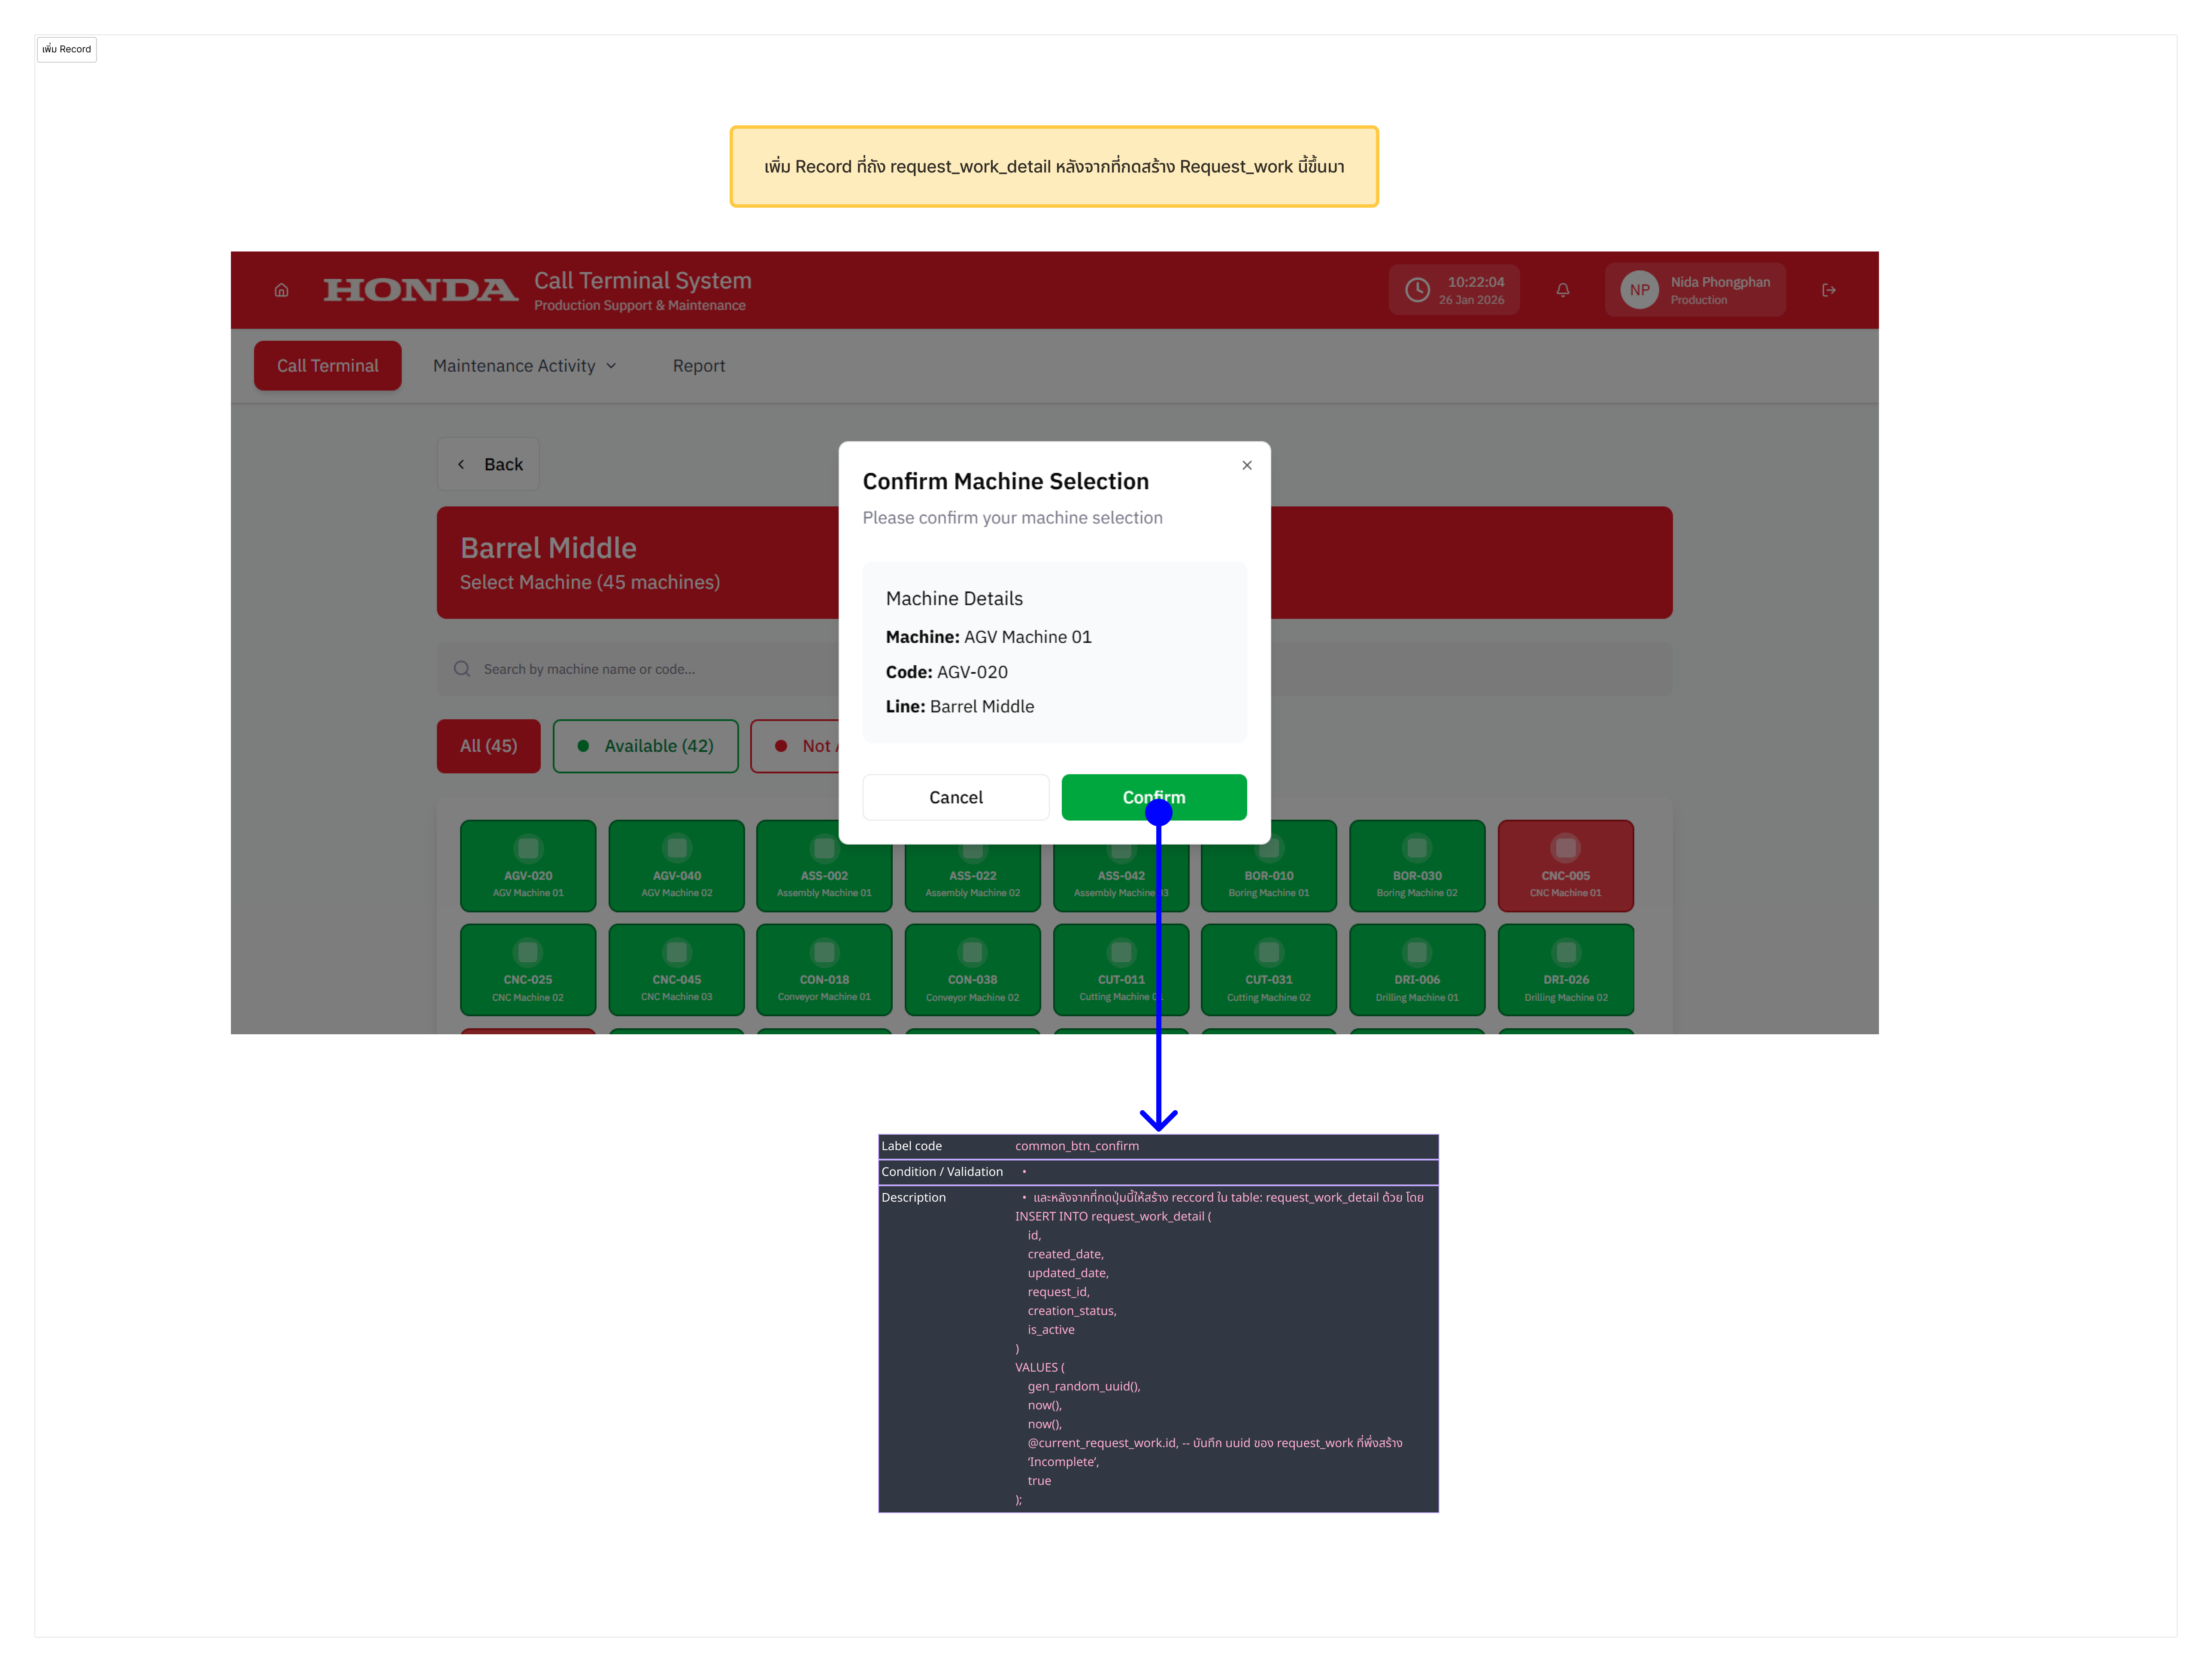Show All (45) machines filter
The height and width of the screenshot is (1672, 2212).
tap(488, 746)
